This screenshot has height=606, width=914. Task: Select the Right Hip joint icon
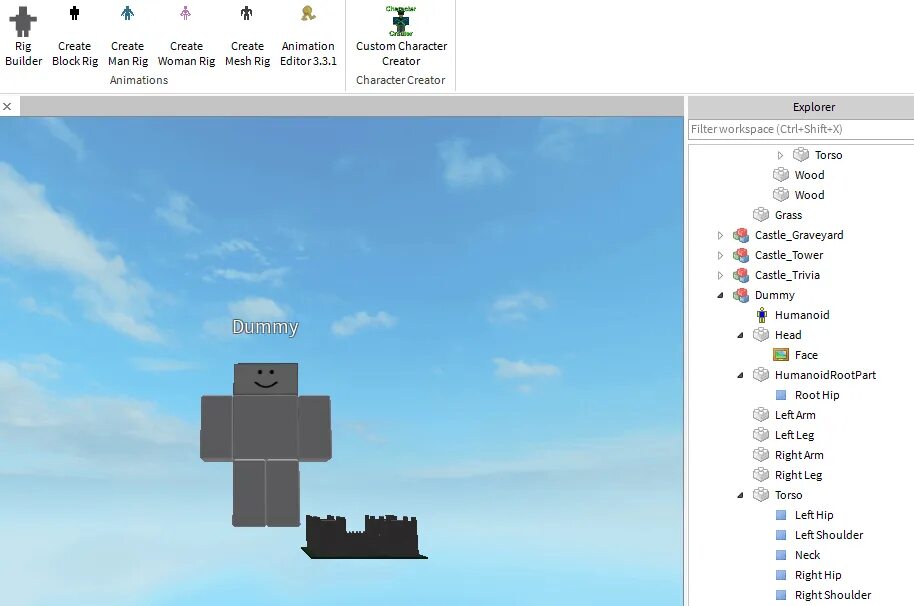781,575
